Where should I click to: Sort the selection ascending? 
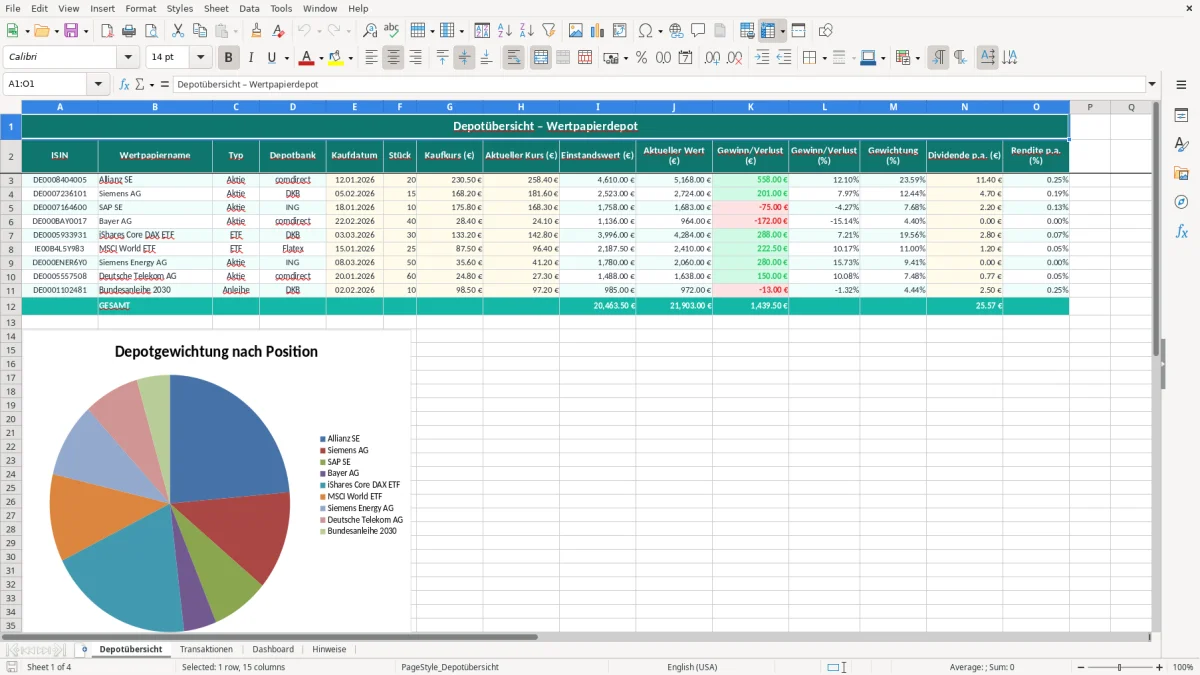click(x=504, y=31)
